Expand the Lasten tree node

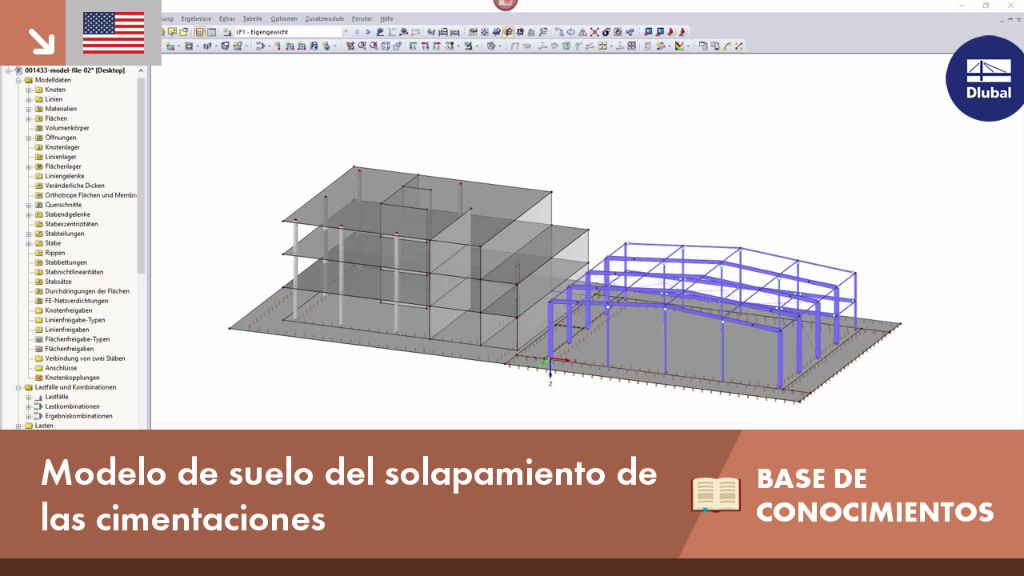pos(19,426)
